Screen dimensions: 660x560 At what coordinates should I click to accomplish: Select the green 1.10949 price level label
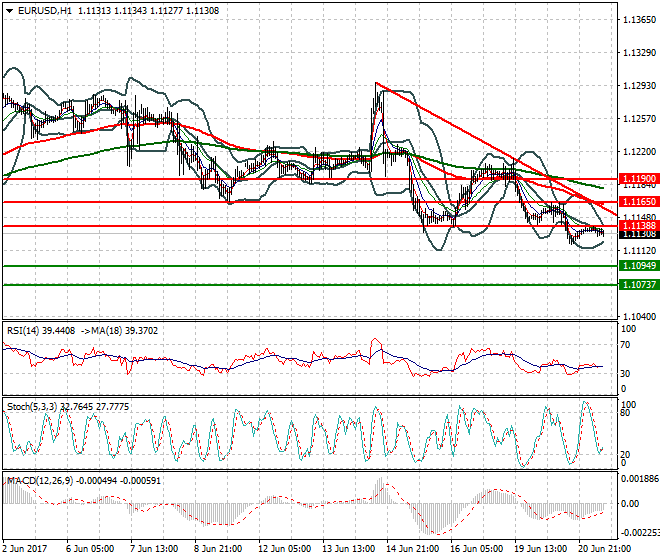click(x=639, y=266)
